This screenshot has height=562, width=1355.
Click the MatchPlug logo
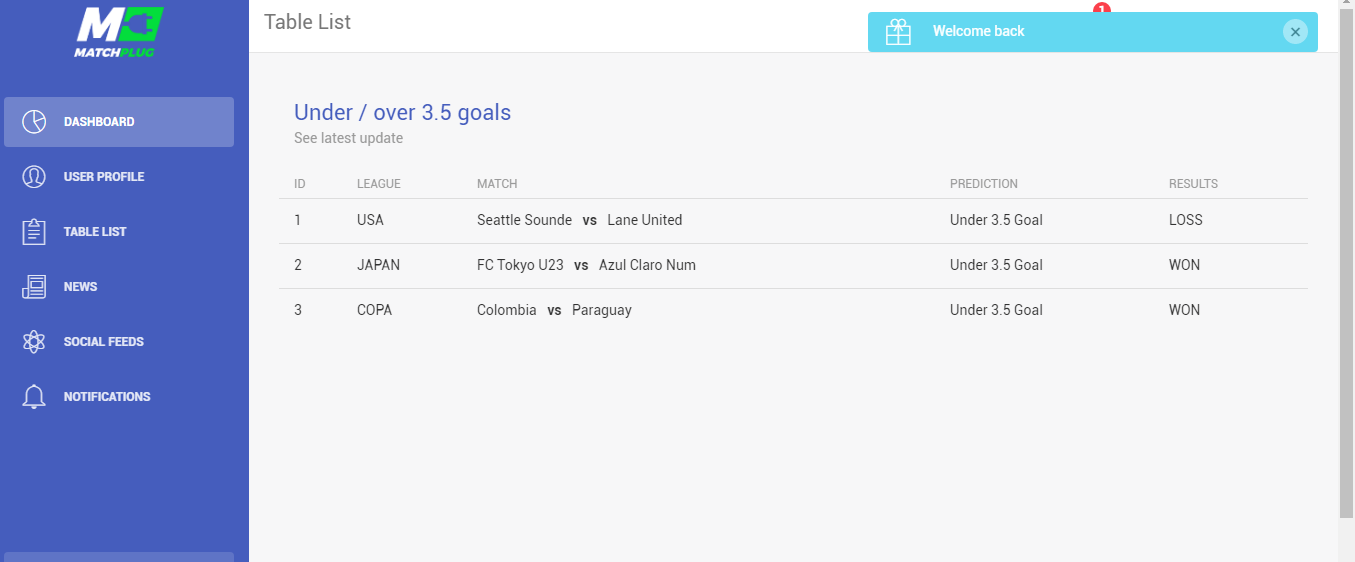point(119,32)
